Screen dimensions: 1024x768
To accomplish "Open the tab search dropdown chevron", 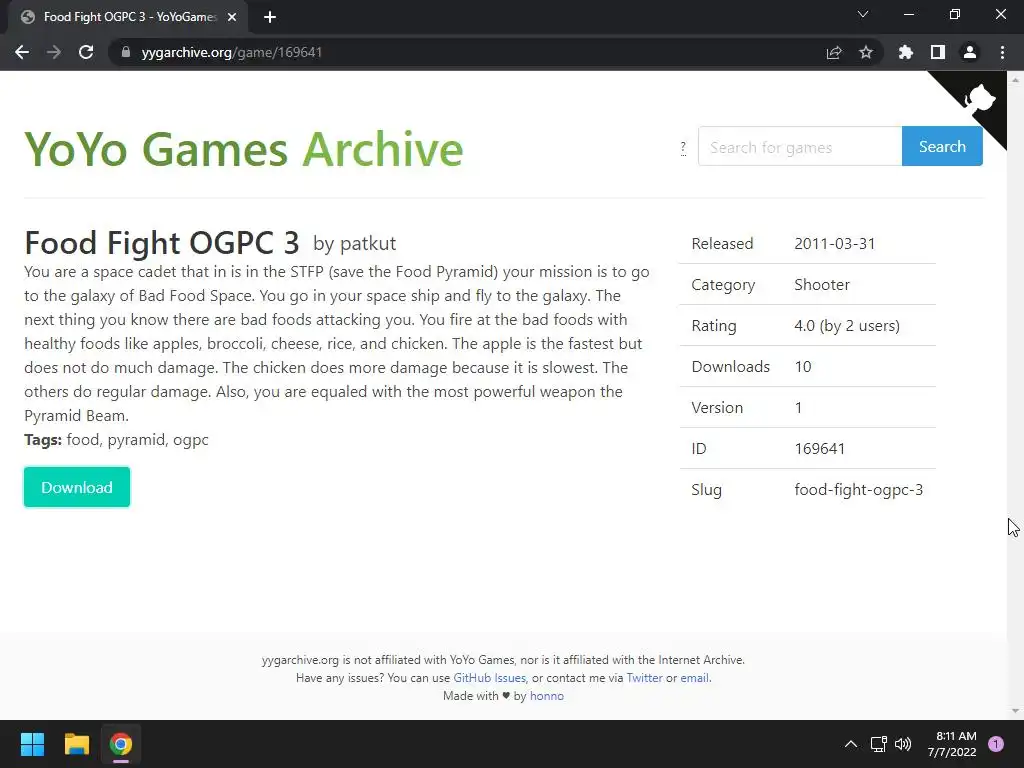I will click(x=863, y=14).
